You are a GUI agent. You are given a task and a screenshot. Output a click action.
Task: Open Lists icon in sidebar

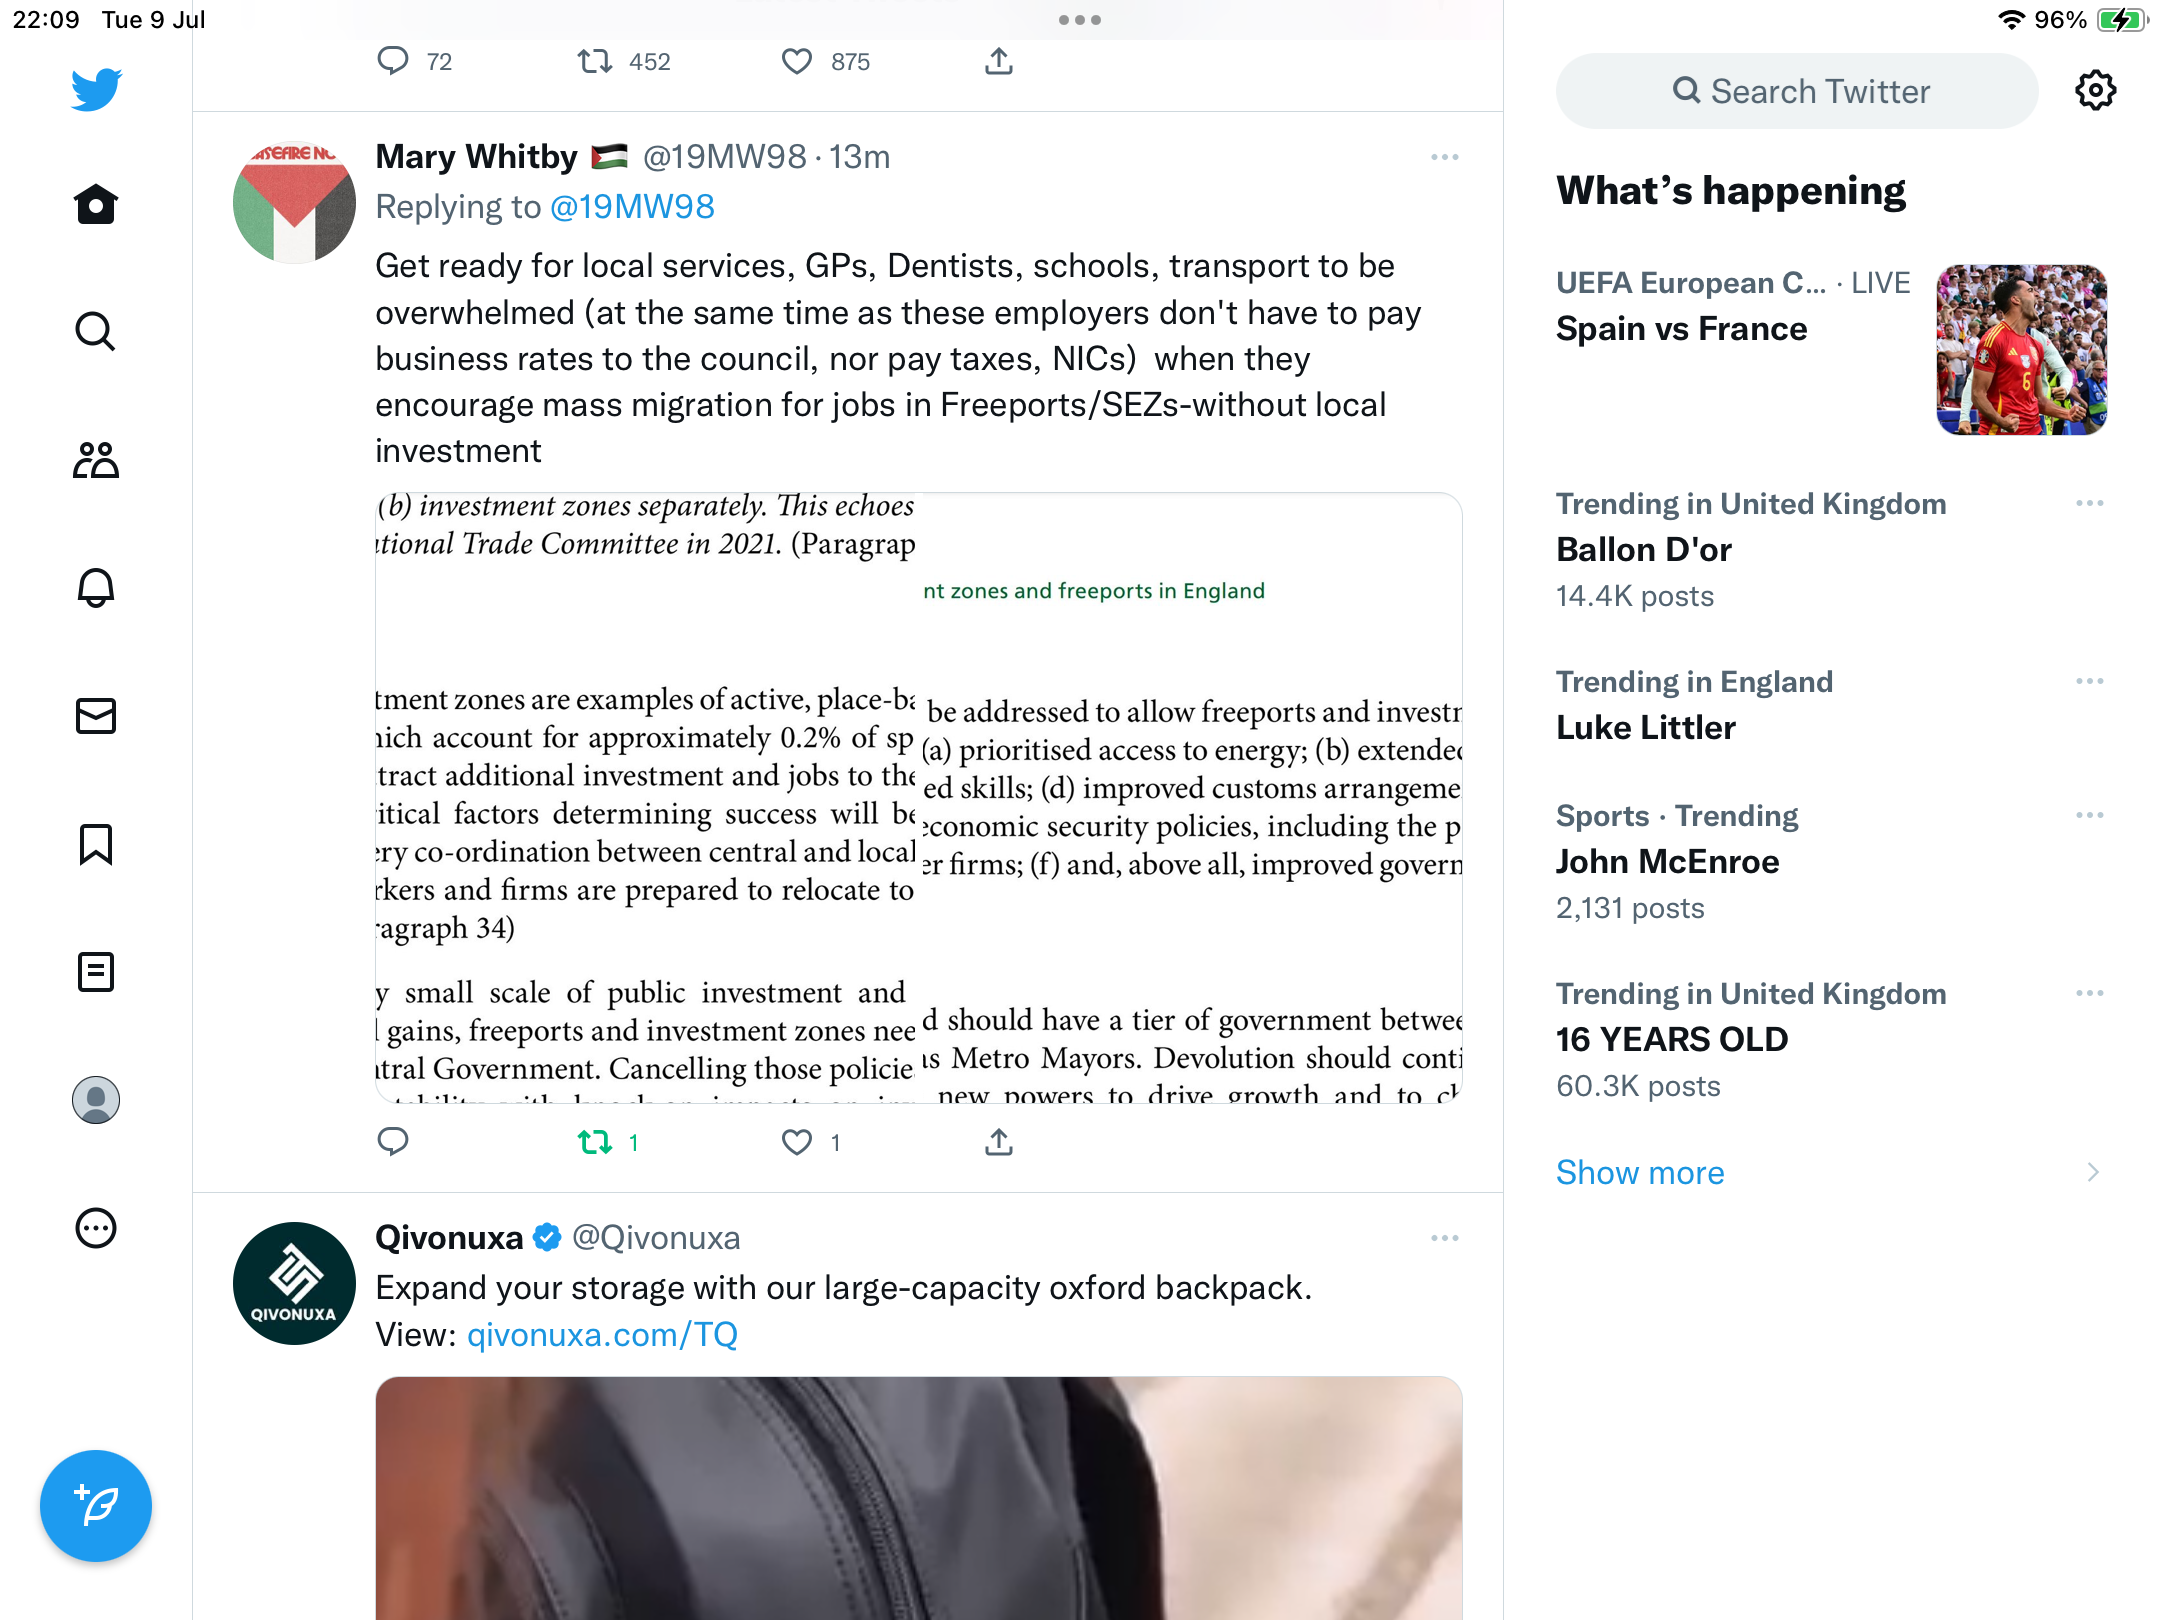pos(96,972)
